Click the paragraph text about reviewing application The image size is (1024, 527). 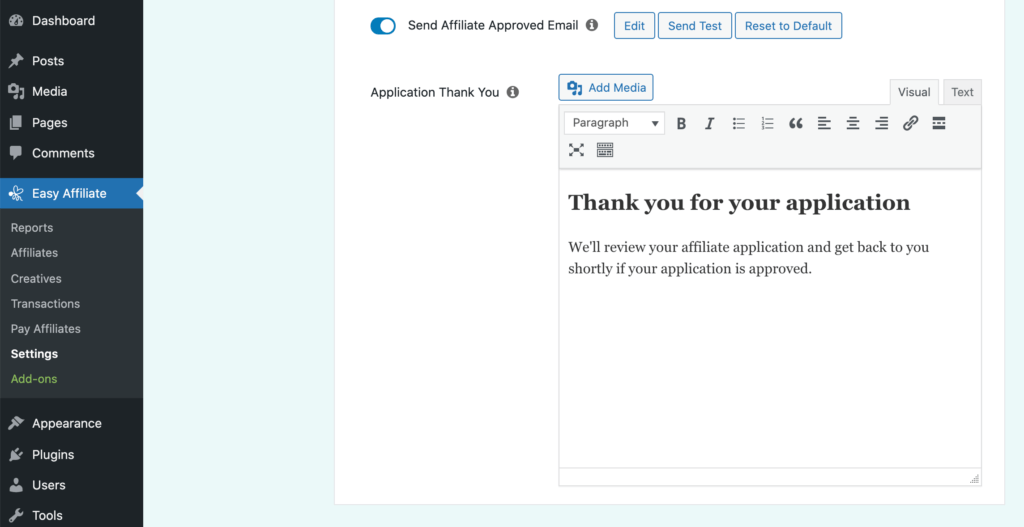(x=748, y=258)
